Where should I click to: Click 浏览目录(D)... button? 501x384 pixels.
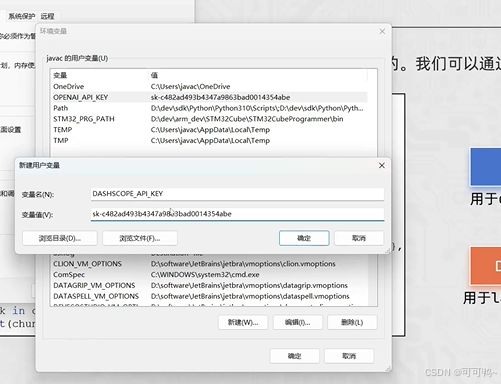point(60,238)
